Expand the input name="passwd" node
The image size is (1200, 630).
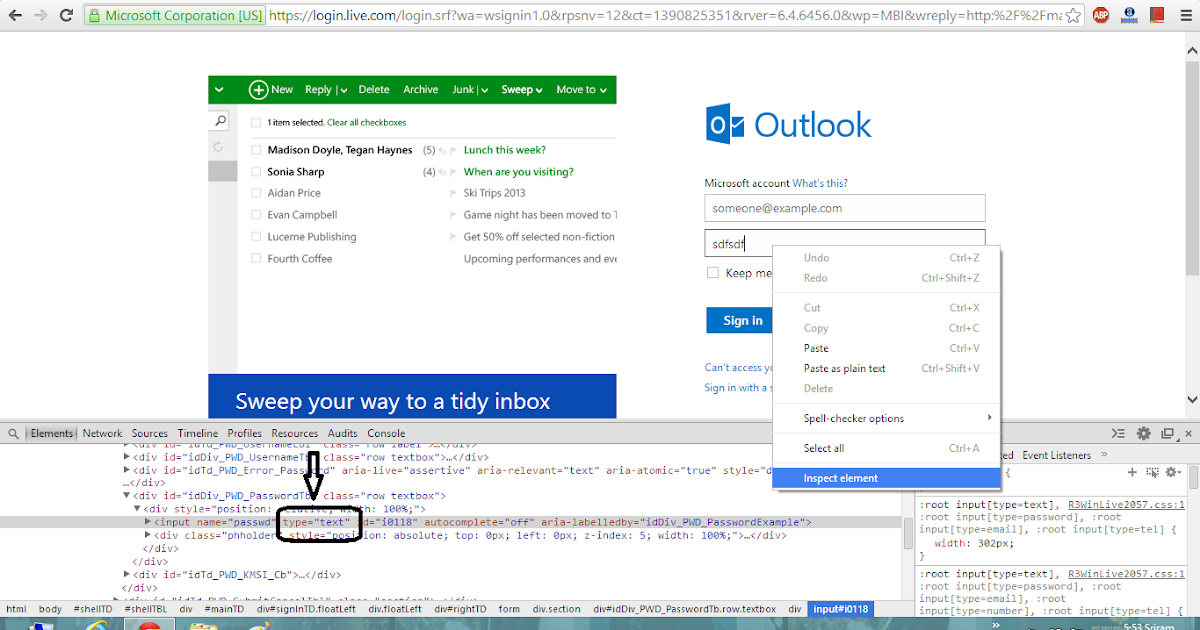coord(149,522)
